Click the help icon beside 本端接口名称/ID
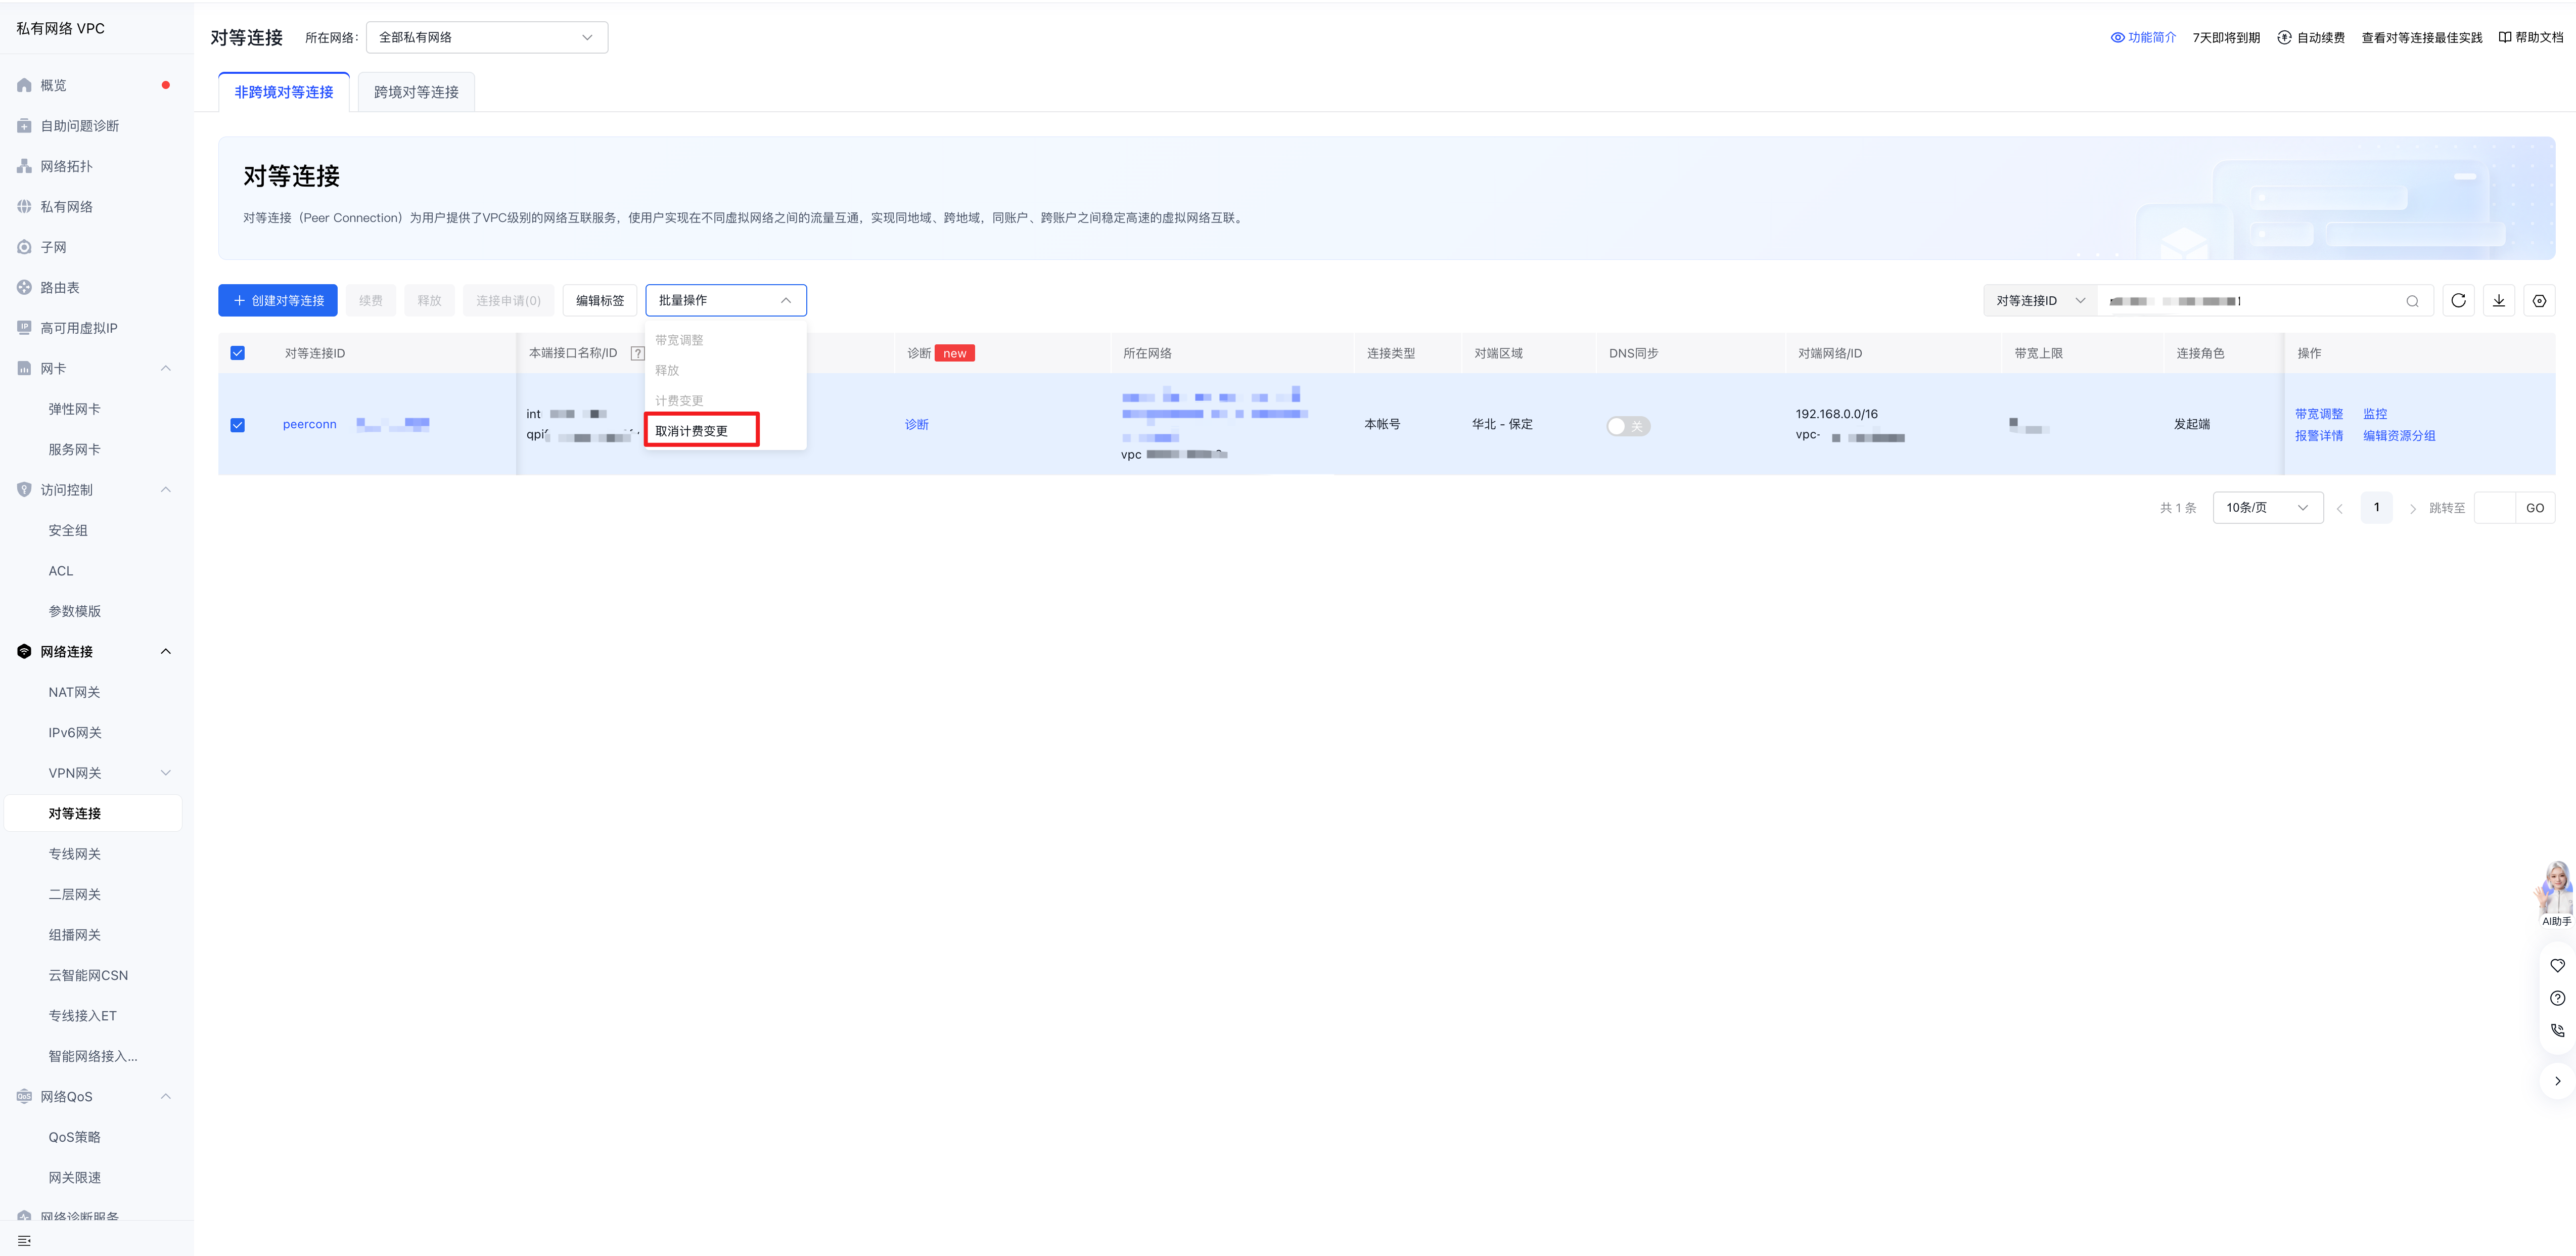Image resolution: width=2576 pixels, height=1256 pixels. click(637, 353)
